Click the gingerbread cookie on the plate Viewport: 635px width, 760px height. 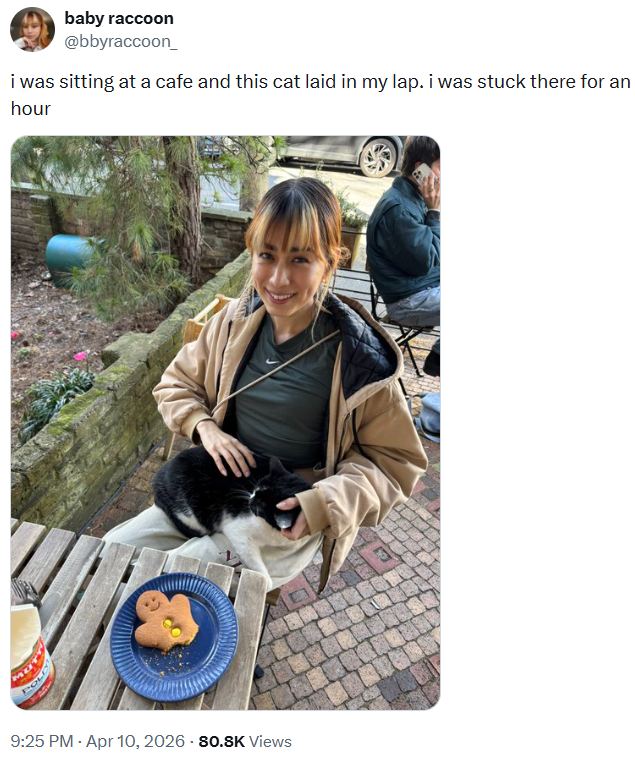coord(166,622)
